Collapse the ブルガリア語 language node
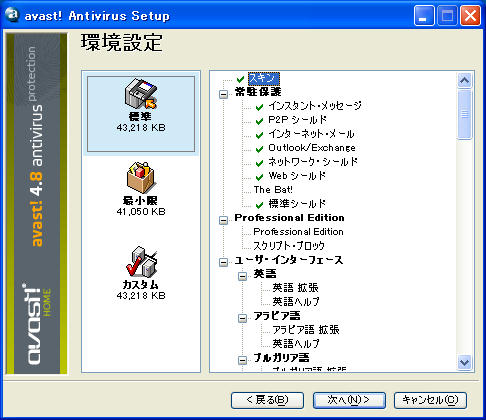 pos(242,360)
